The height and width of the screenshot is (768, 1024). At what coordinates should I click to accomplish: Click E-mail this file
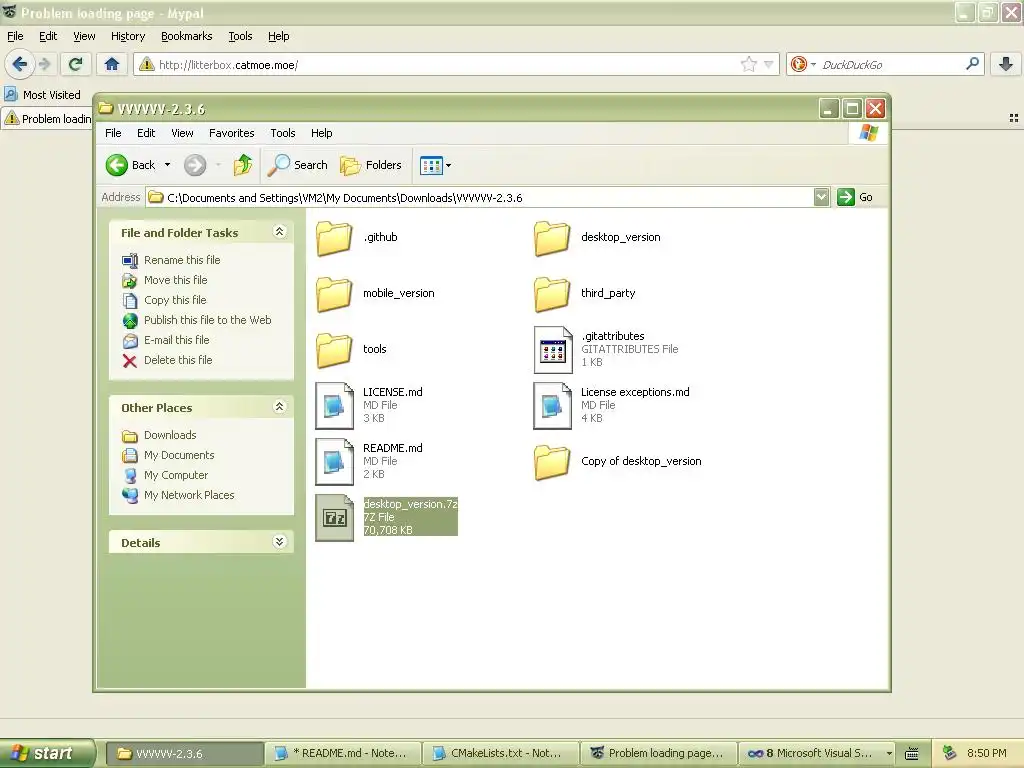(166, 340)
